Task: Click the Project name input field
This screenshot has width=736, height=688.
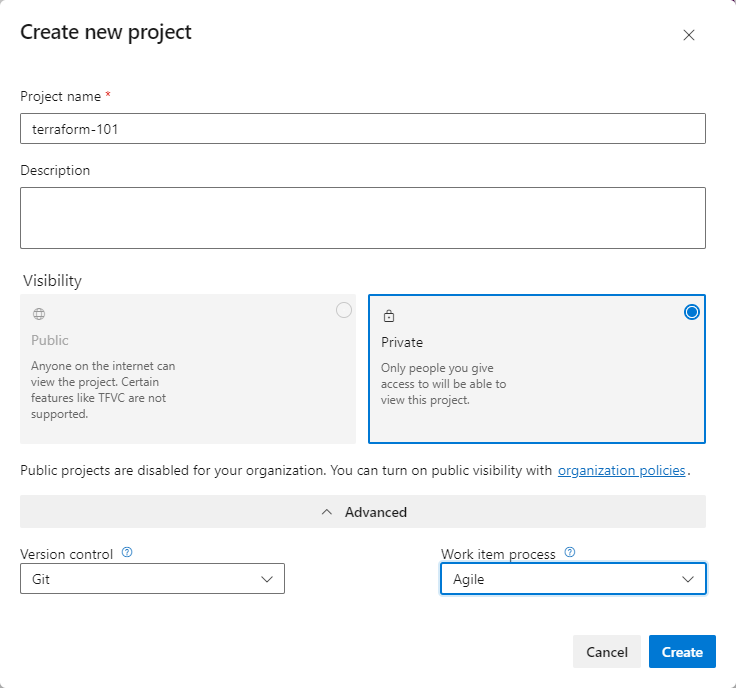Action: (x=362, y=129)
